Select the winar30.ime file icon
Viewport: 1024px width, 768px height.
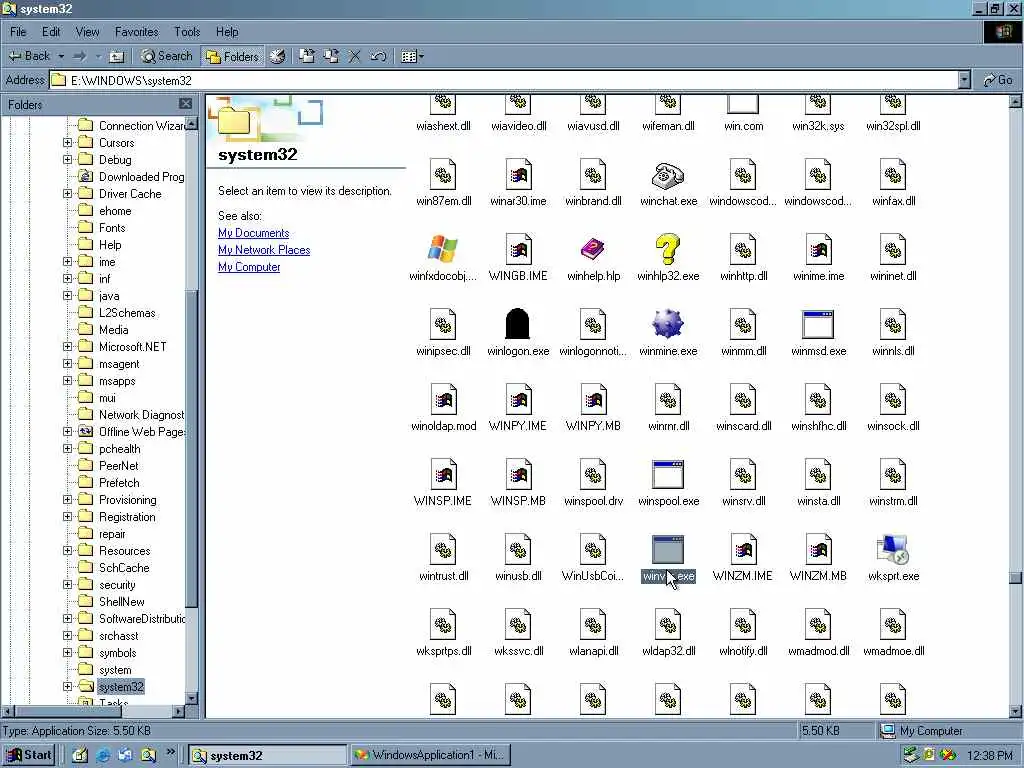click(518, 175)
